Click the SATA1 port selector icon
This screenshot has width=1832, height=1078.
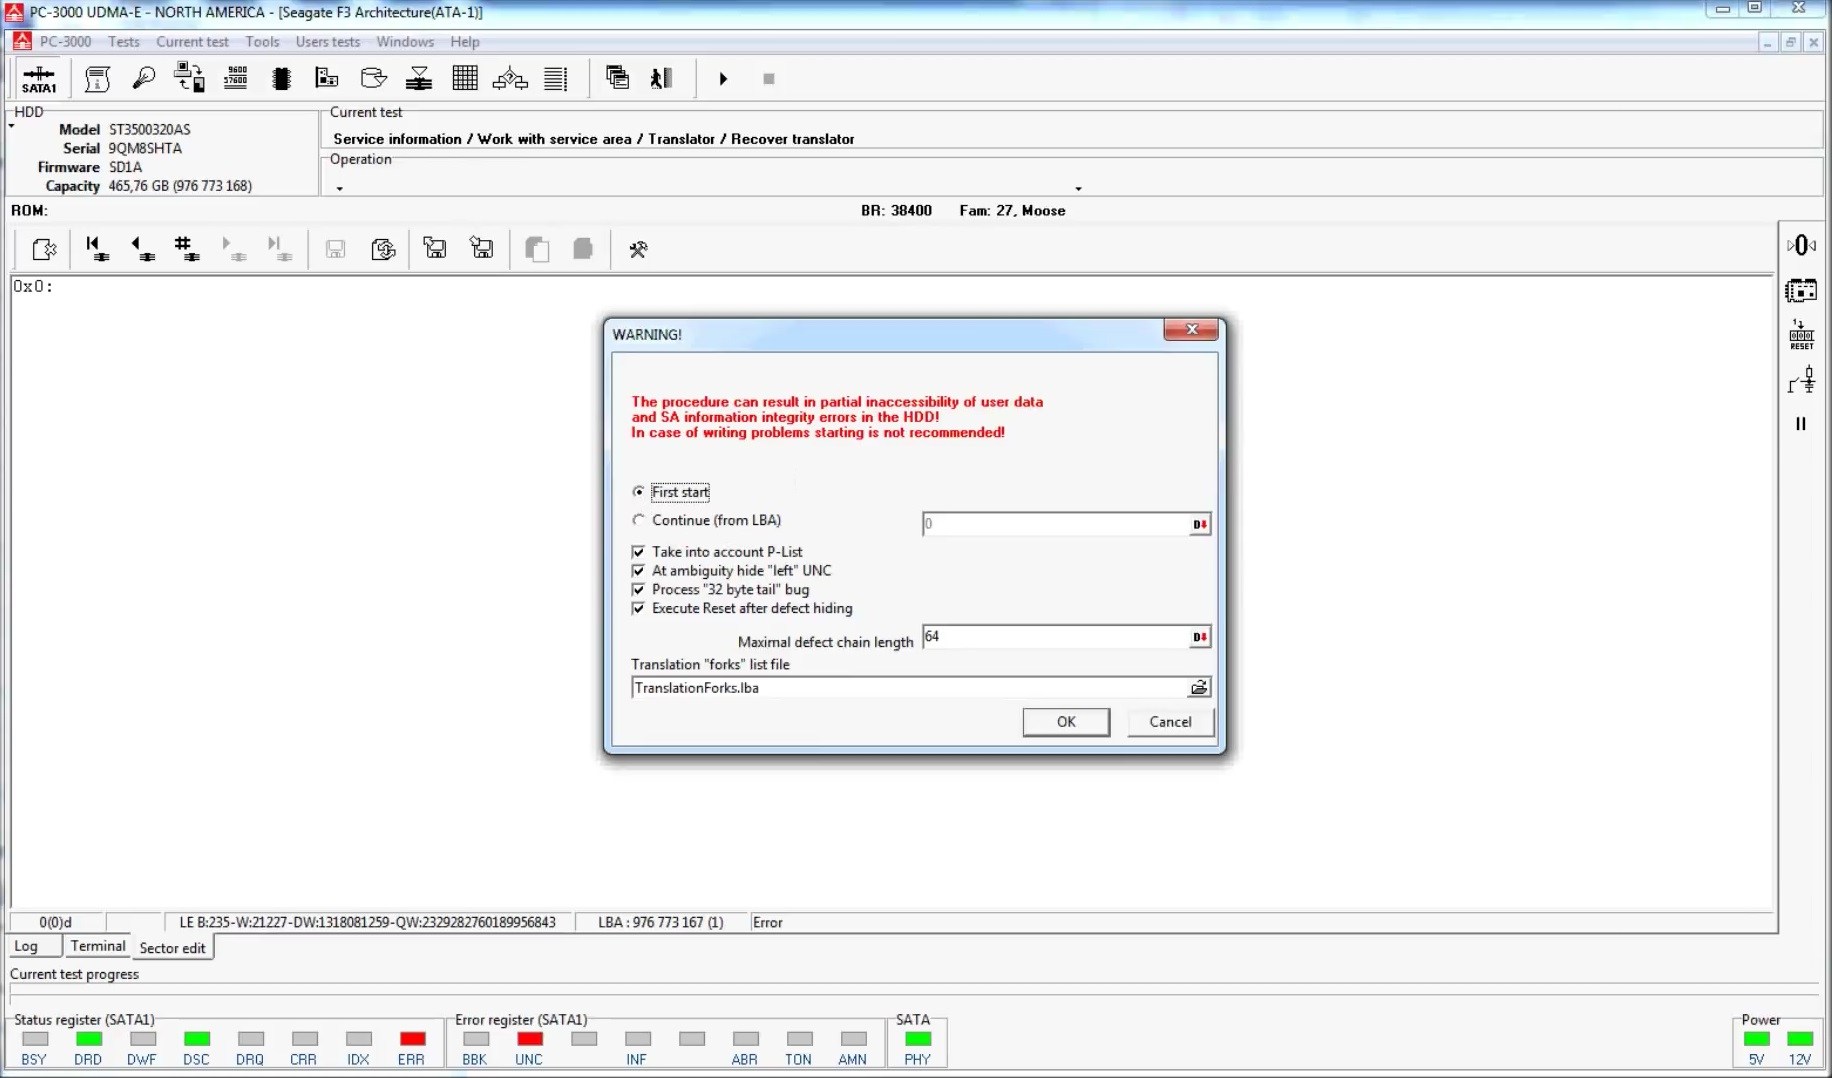(x=39, y=79)
